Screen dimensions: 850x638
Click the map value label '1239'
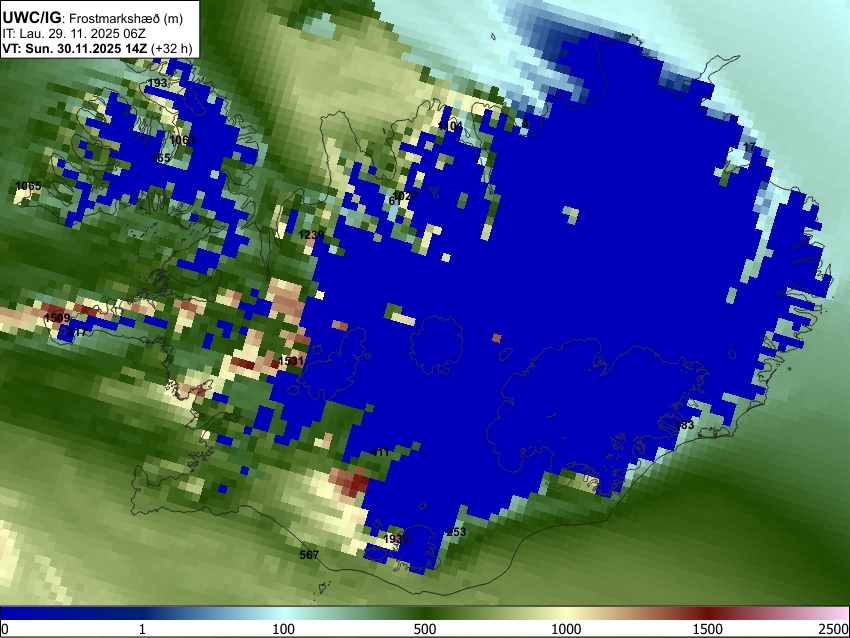point(312,235)
